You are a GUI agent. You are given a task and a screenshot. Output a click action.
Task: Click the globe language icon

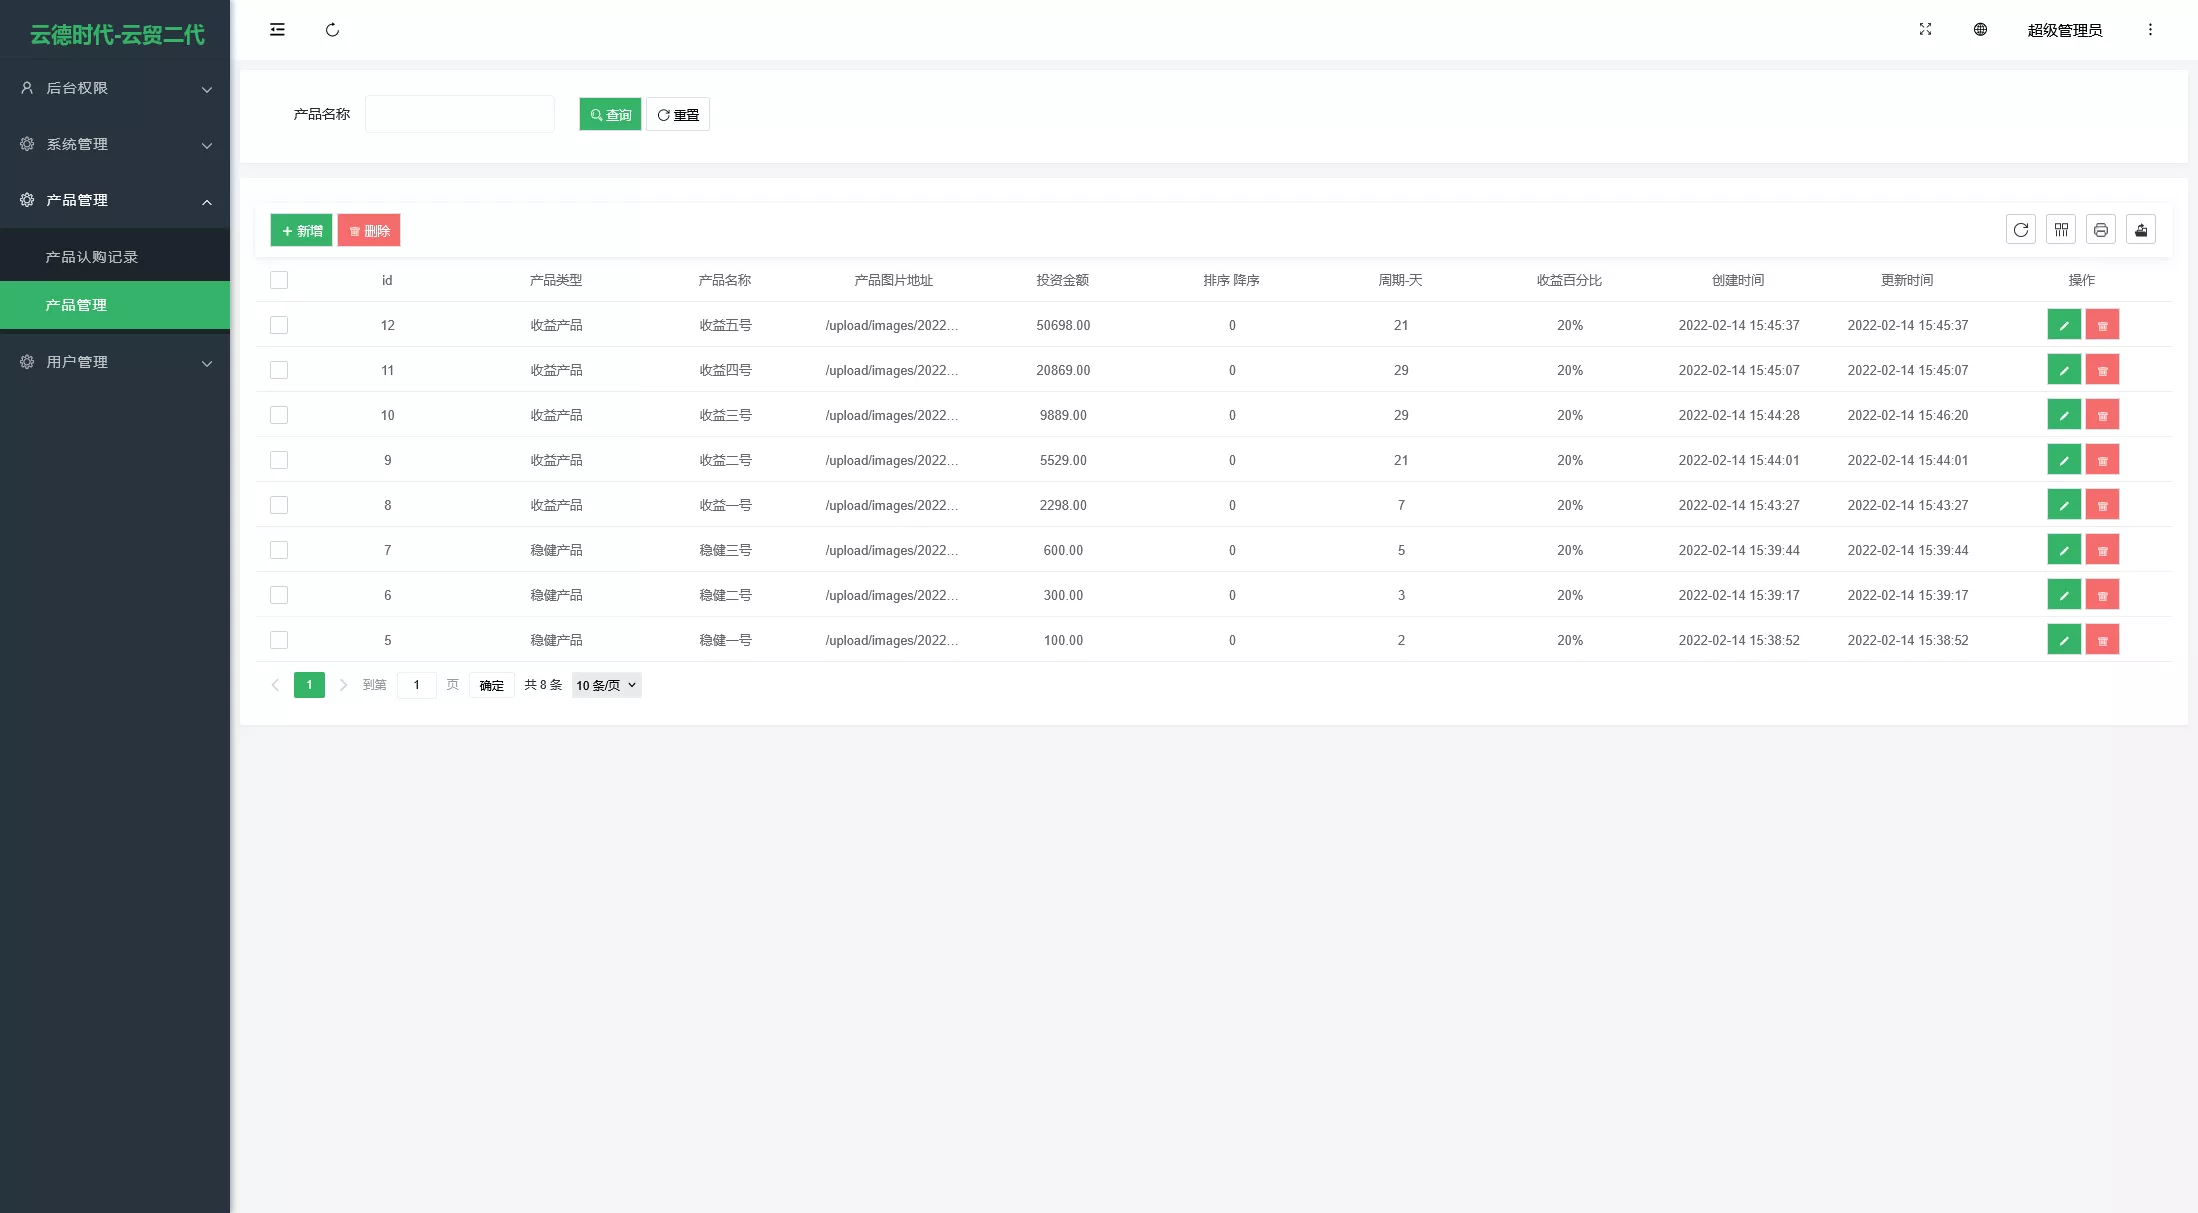1980,30
